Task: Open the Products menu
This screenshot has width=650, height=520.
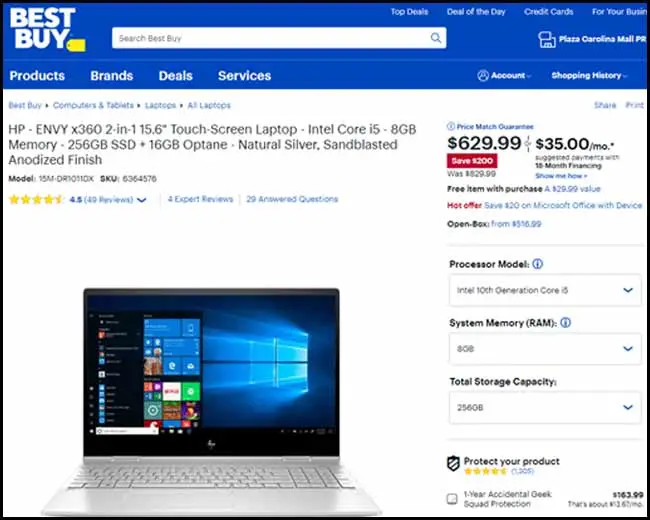Action: 37,75
